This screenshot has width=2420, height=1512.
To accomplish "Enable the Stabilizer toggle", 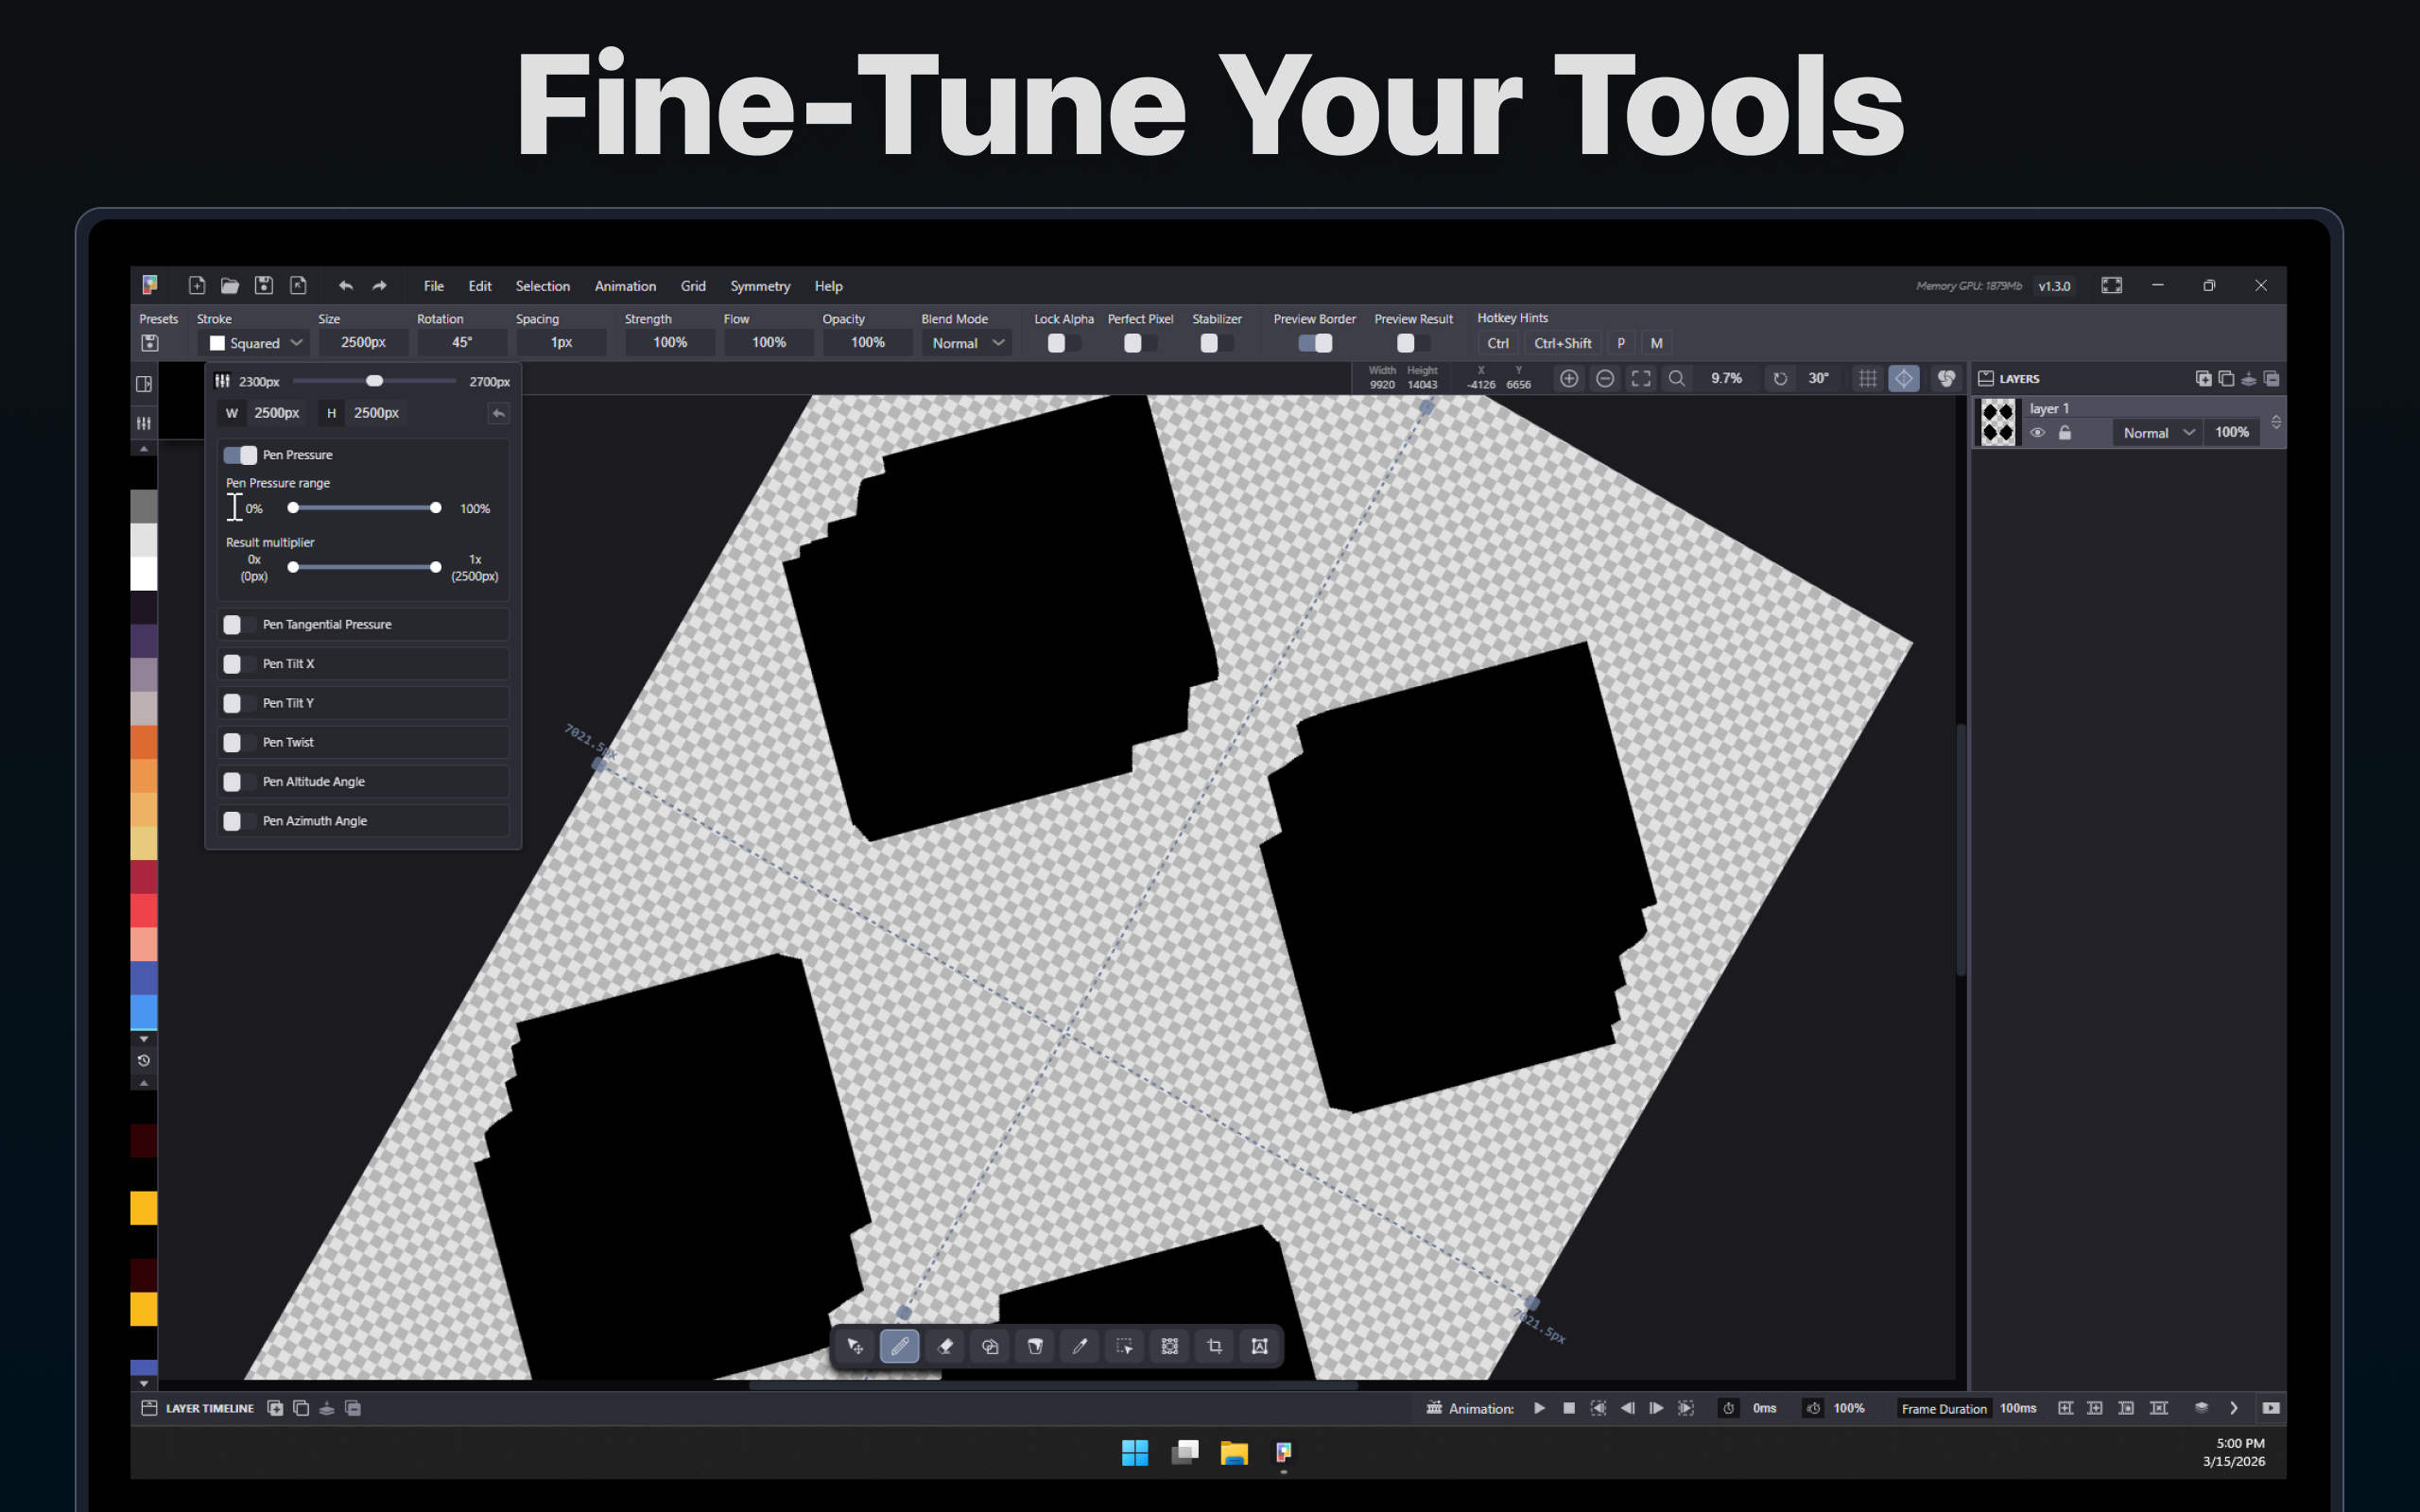I will click(x=1215, y=343).
